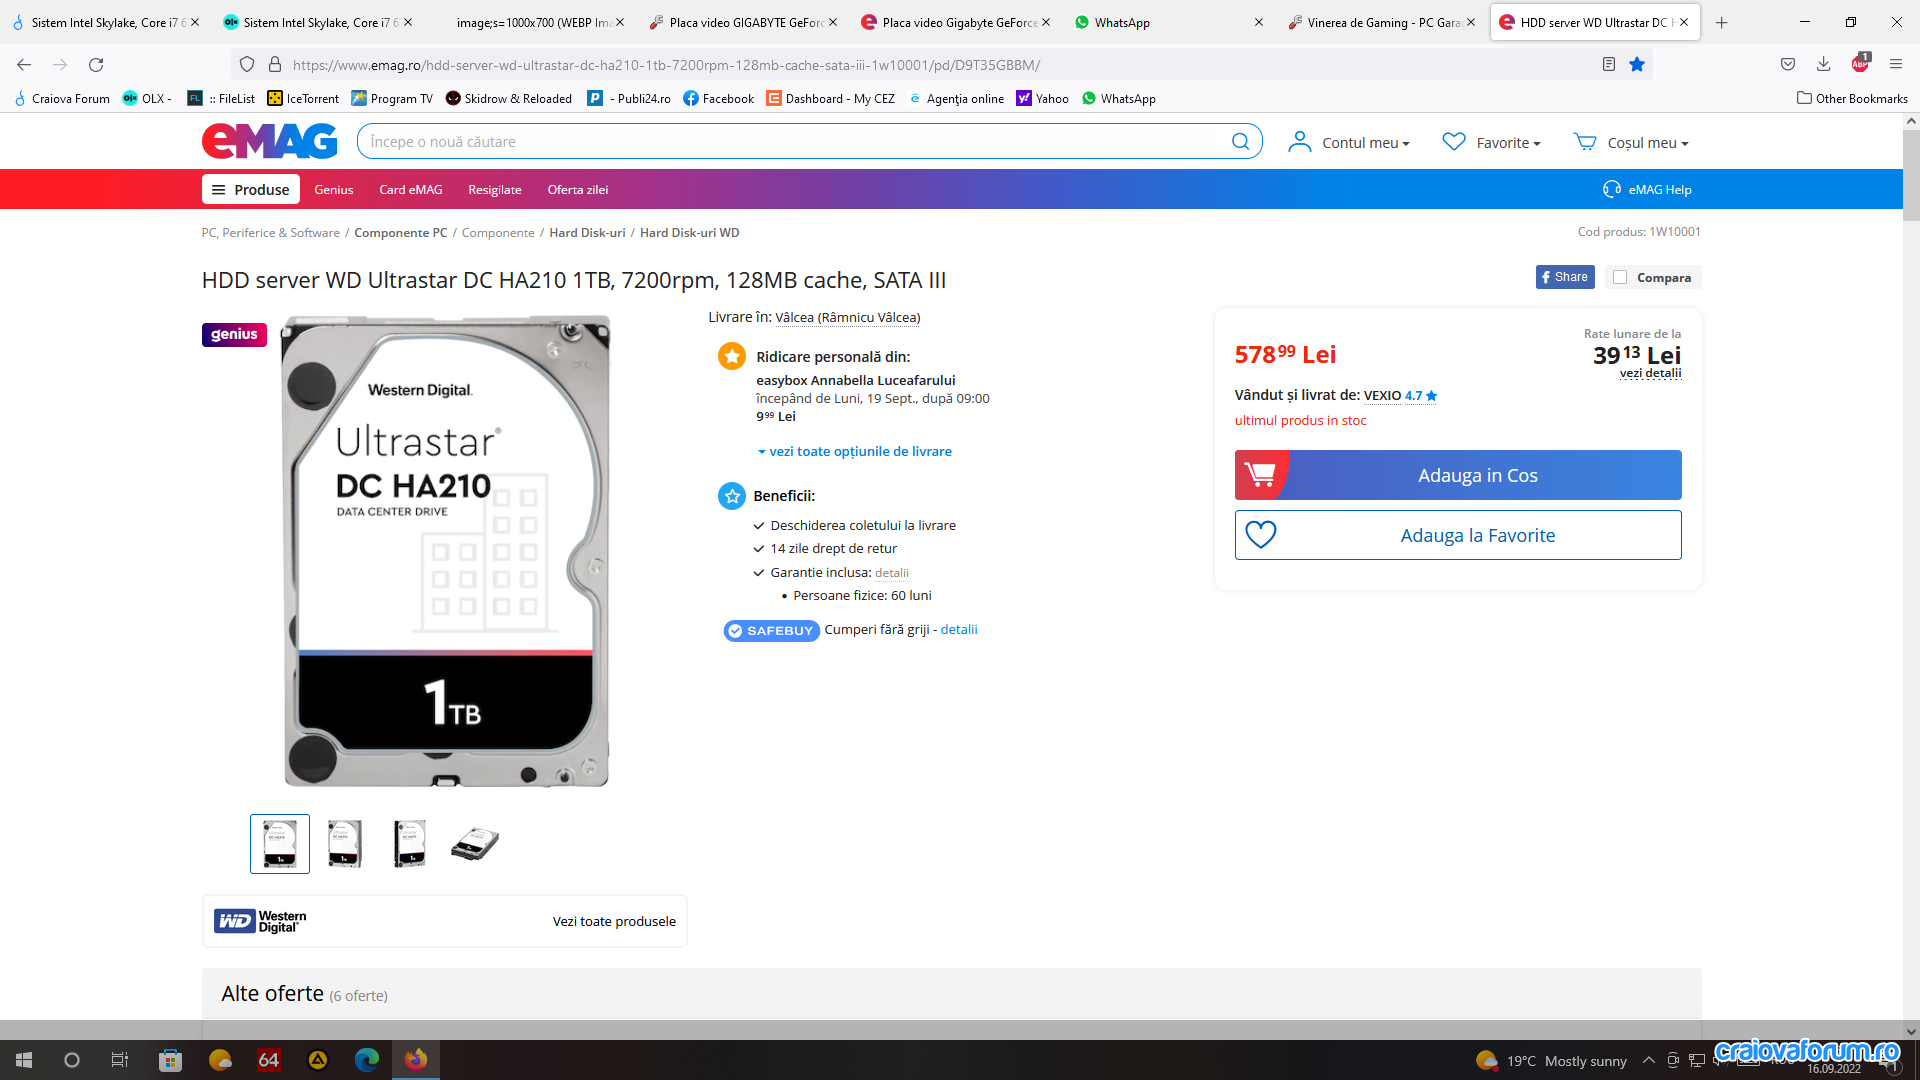Open SAFEBUY detalii link
The width and height of the screenshot is (1920, 1080).
(x=958, y=630)
